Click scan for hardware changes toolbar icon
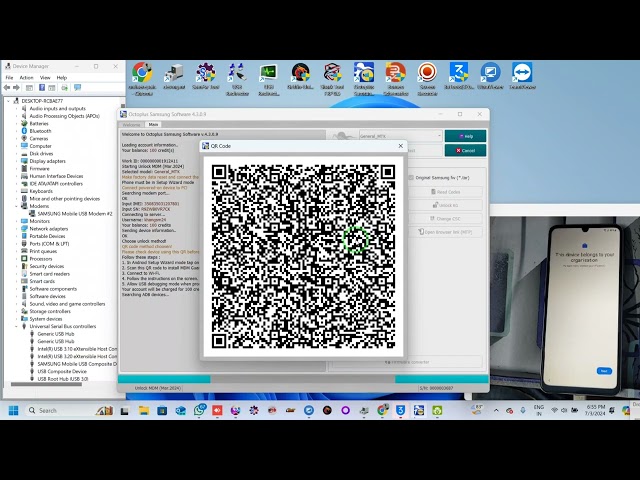This screenshot has height=480, width=640. pyautogui.click(x=64, y=88)
